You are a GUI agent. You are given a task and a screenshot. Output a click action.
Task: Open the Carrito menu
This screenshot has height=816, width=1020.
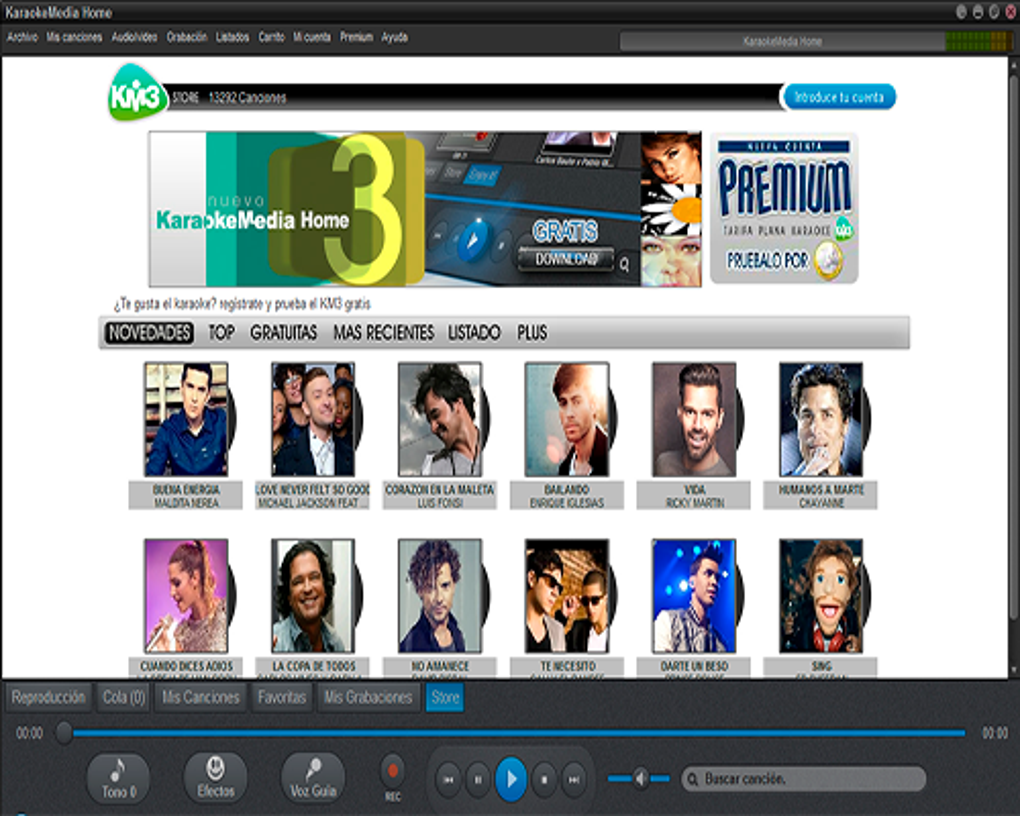coord(271,37)
